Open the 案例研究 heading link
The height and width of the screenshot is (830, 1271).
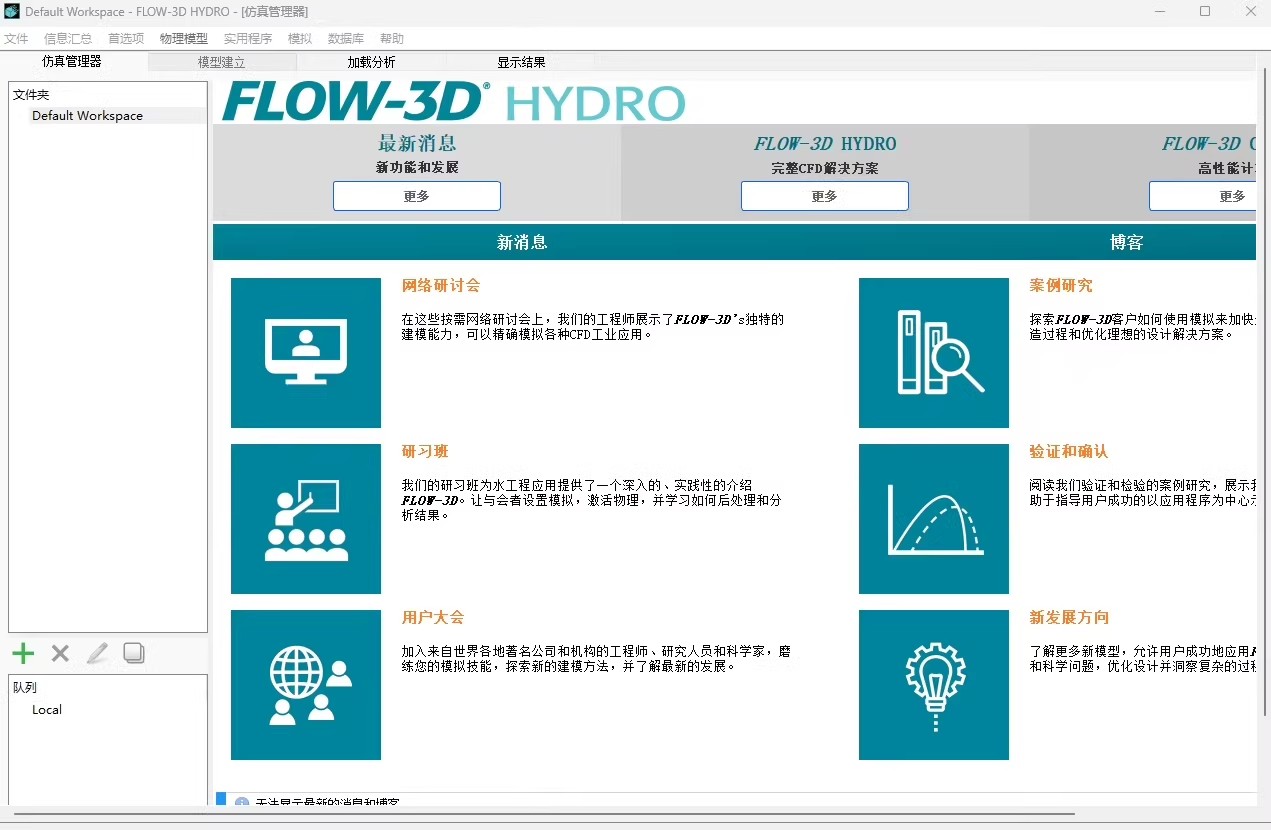1061,286
